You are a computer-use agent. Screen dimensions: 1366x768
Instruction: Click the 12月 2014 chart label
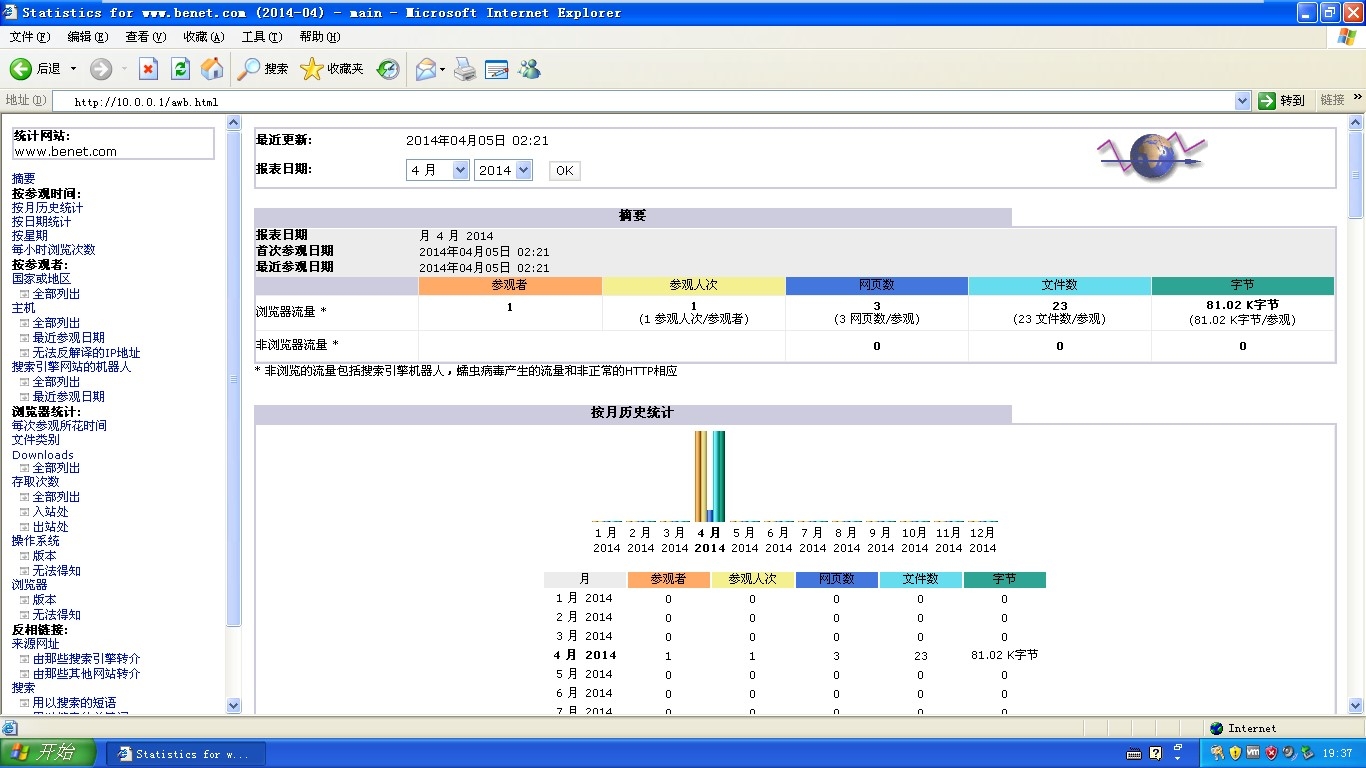pos(983,540)
